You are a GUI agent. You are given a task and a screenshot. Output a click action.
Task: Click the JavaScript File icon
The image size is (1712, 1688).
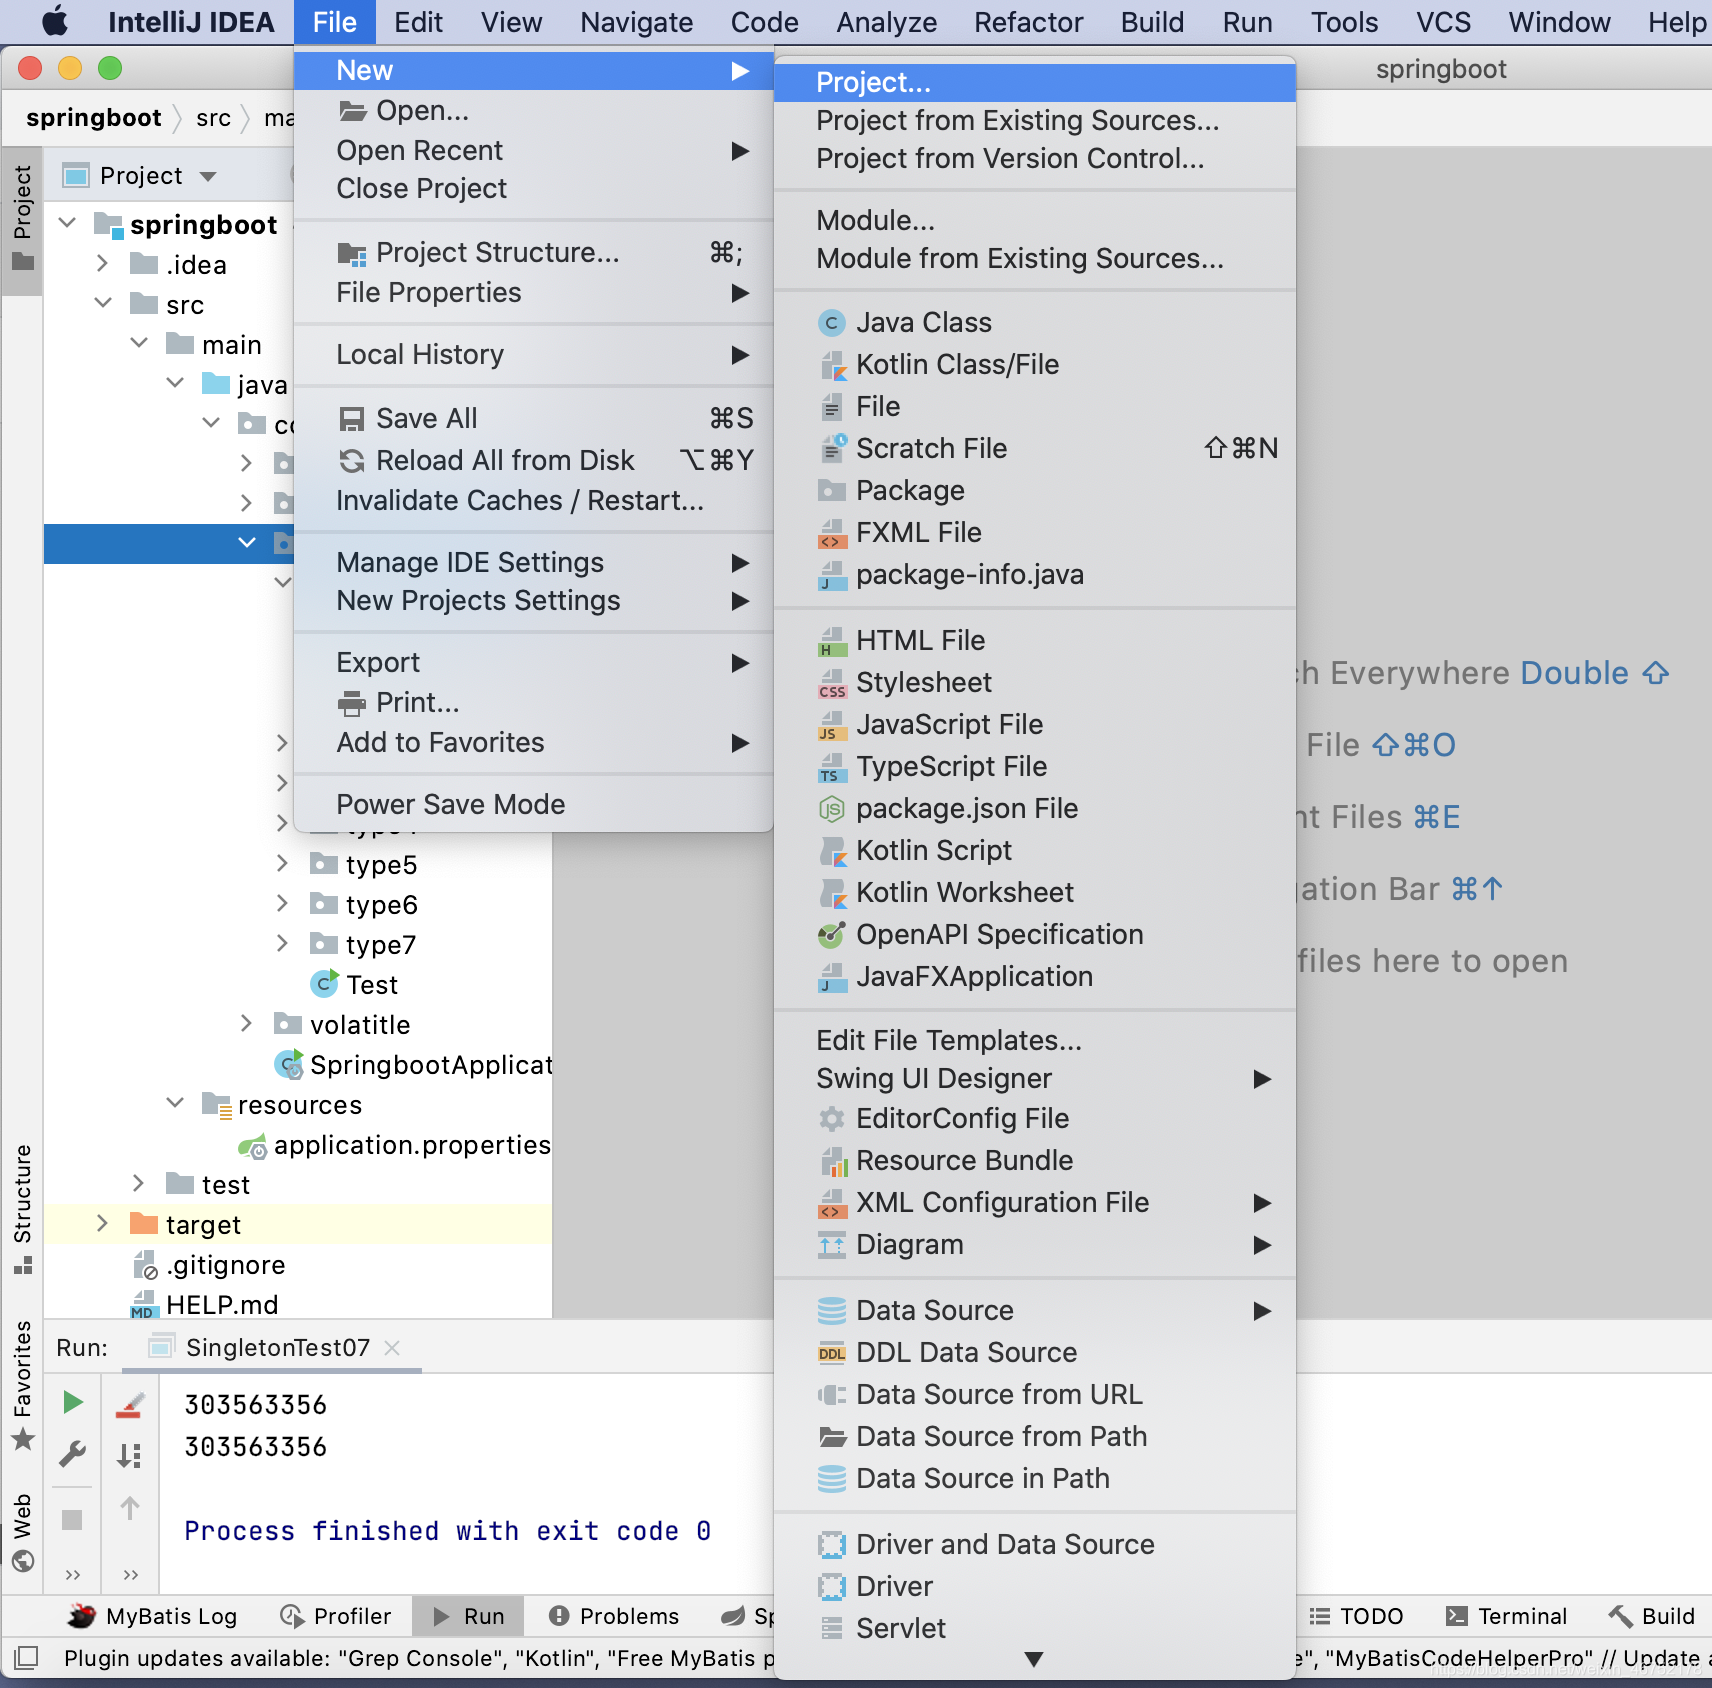[x=831, y=725]
